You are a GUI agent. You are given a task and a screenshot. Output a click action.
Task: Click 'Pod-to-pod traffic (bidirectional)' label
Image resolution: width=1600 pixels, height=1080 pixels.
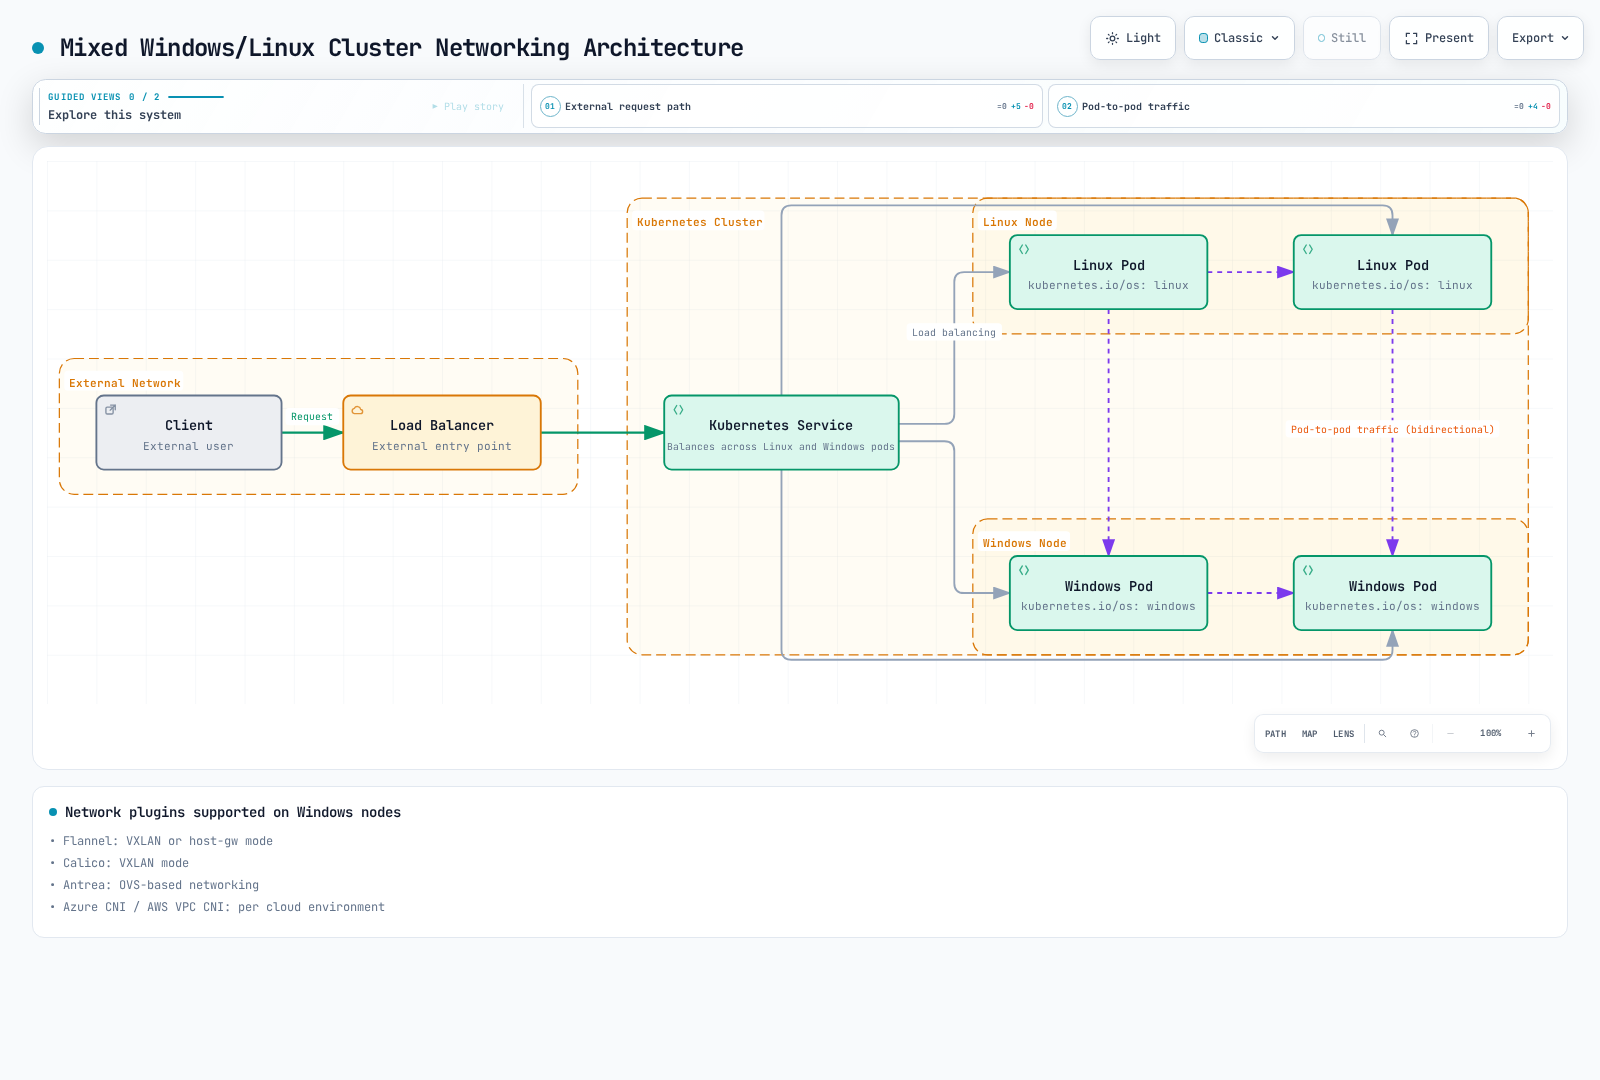(x=1392, y=430)
